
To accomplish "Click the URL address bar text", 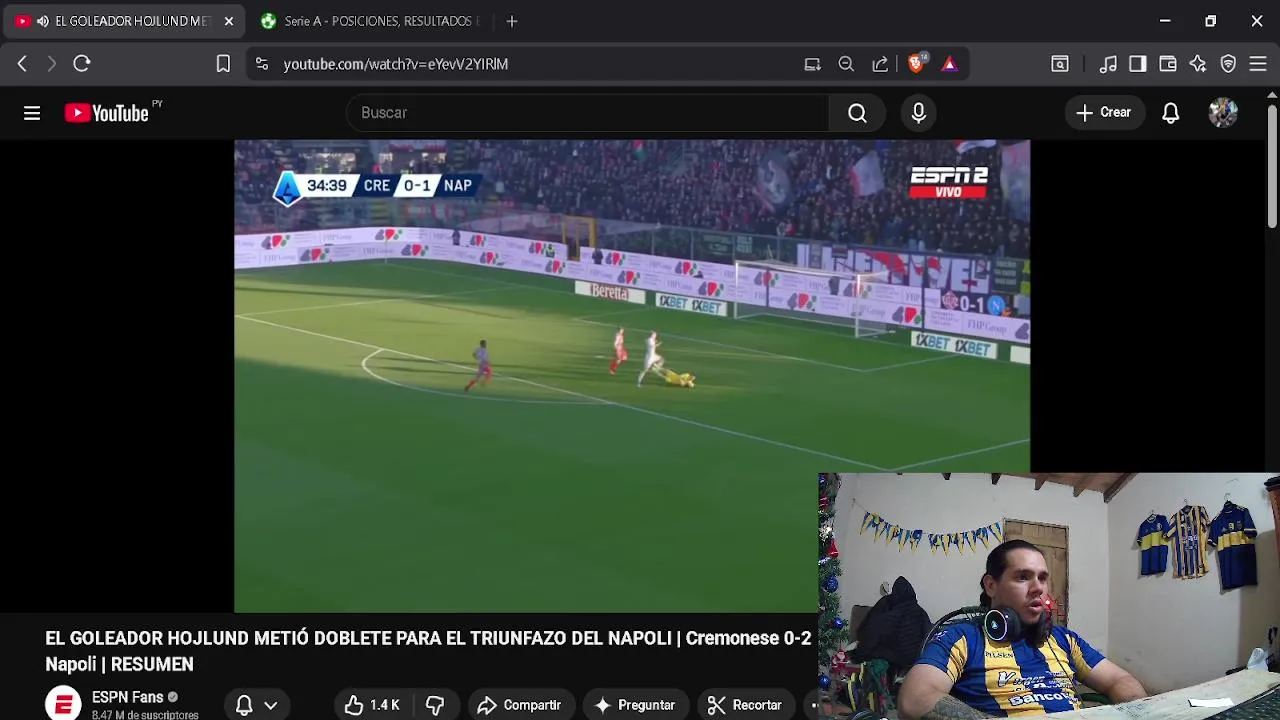I will click(x=396, y=64).
